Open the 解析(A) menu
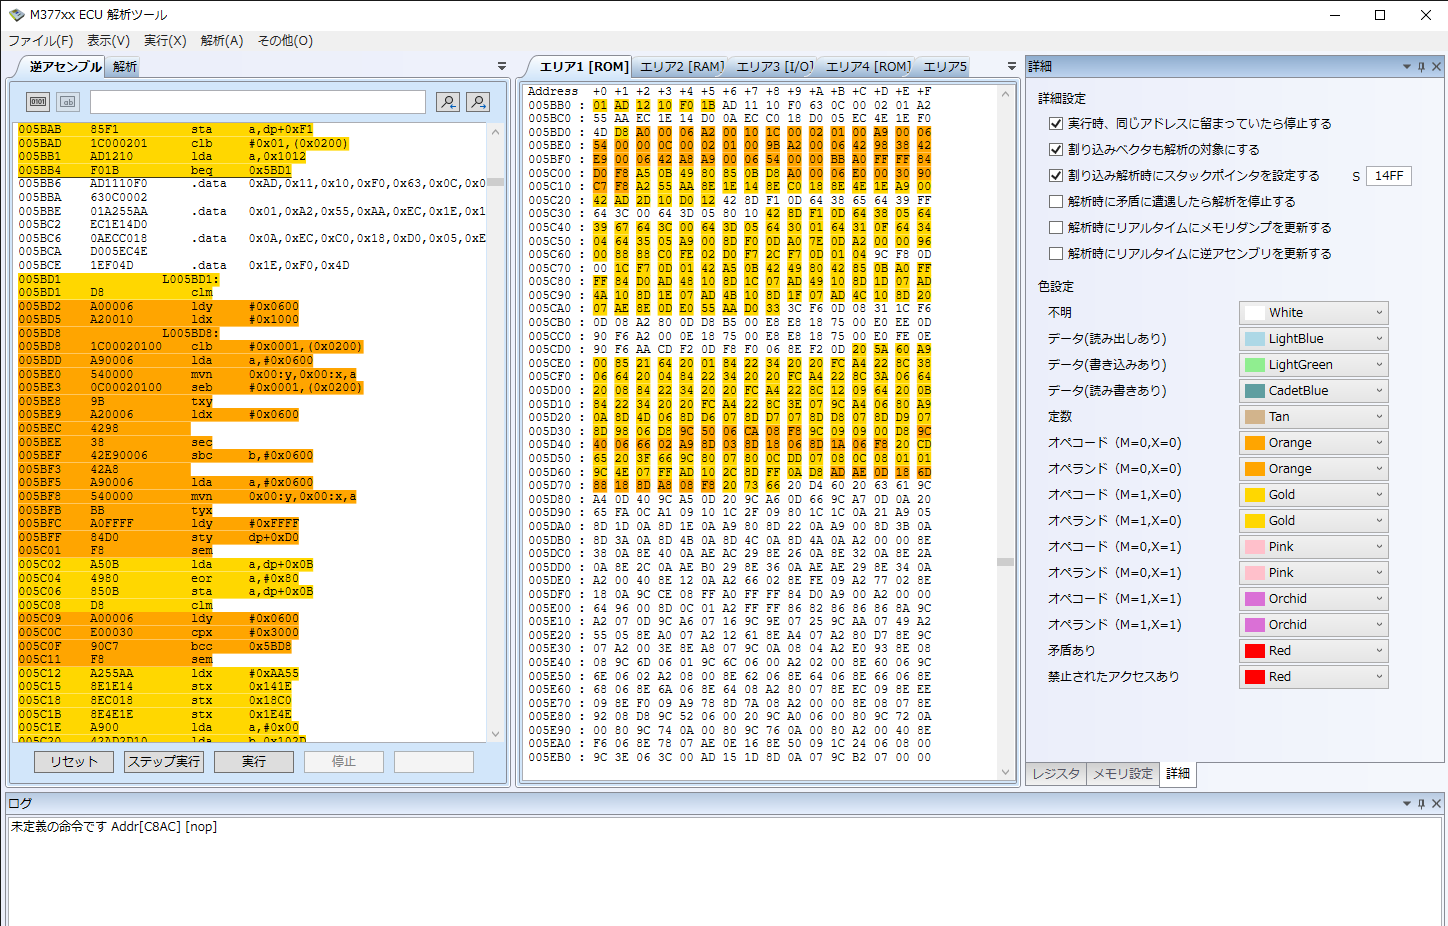Screen dimensions: 1448x926 tap(221, 41)
